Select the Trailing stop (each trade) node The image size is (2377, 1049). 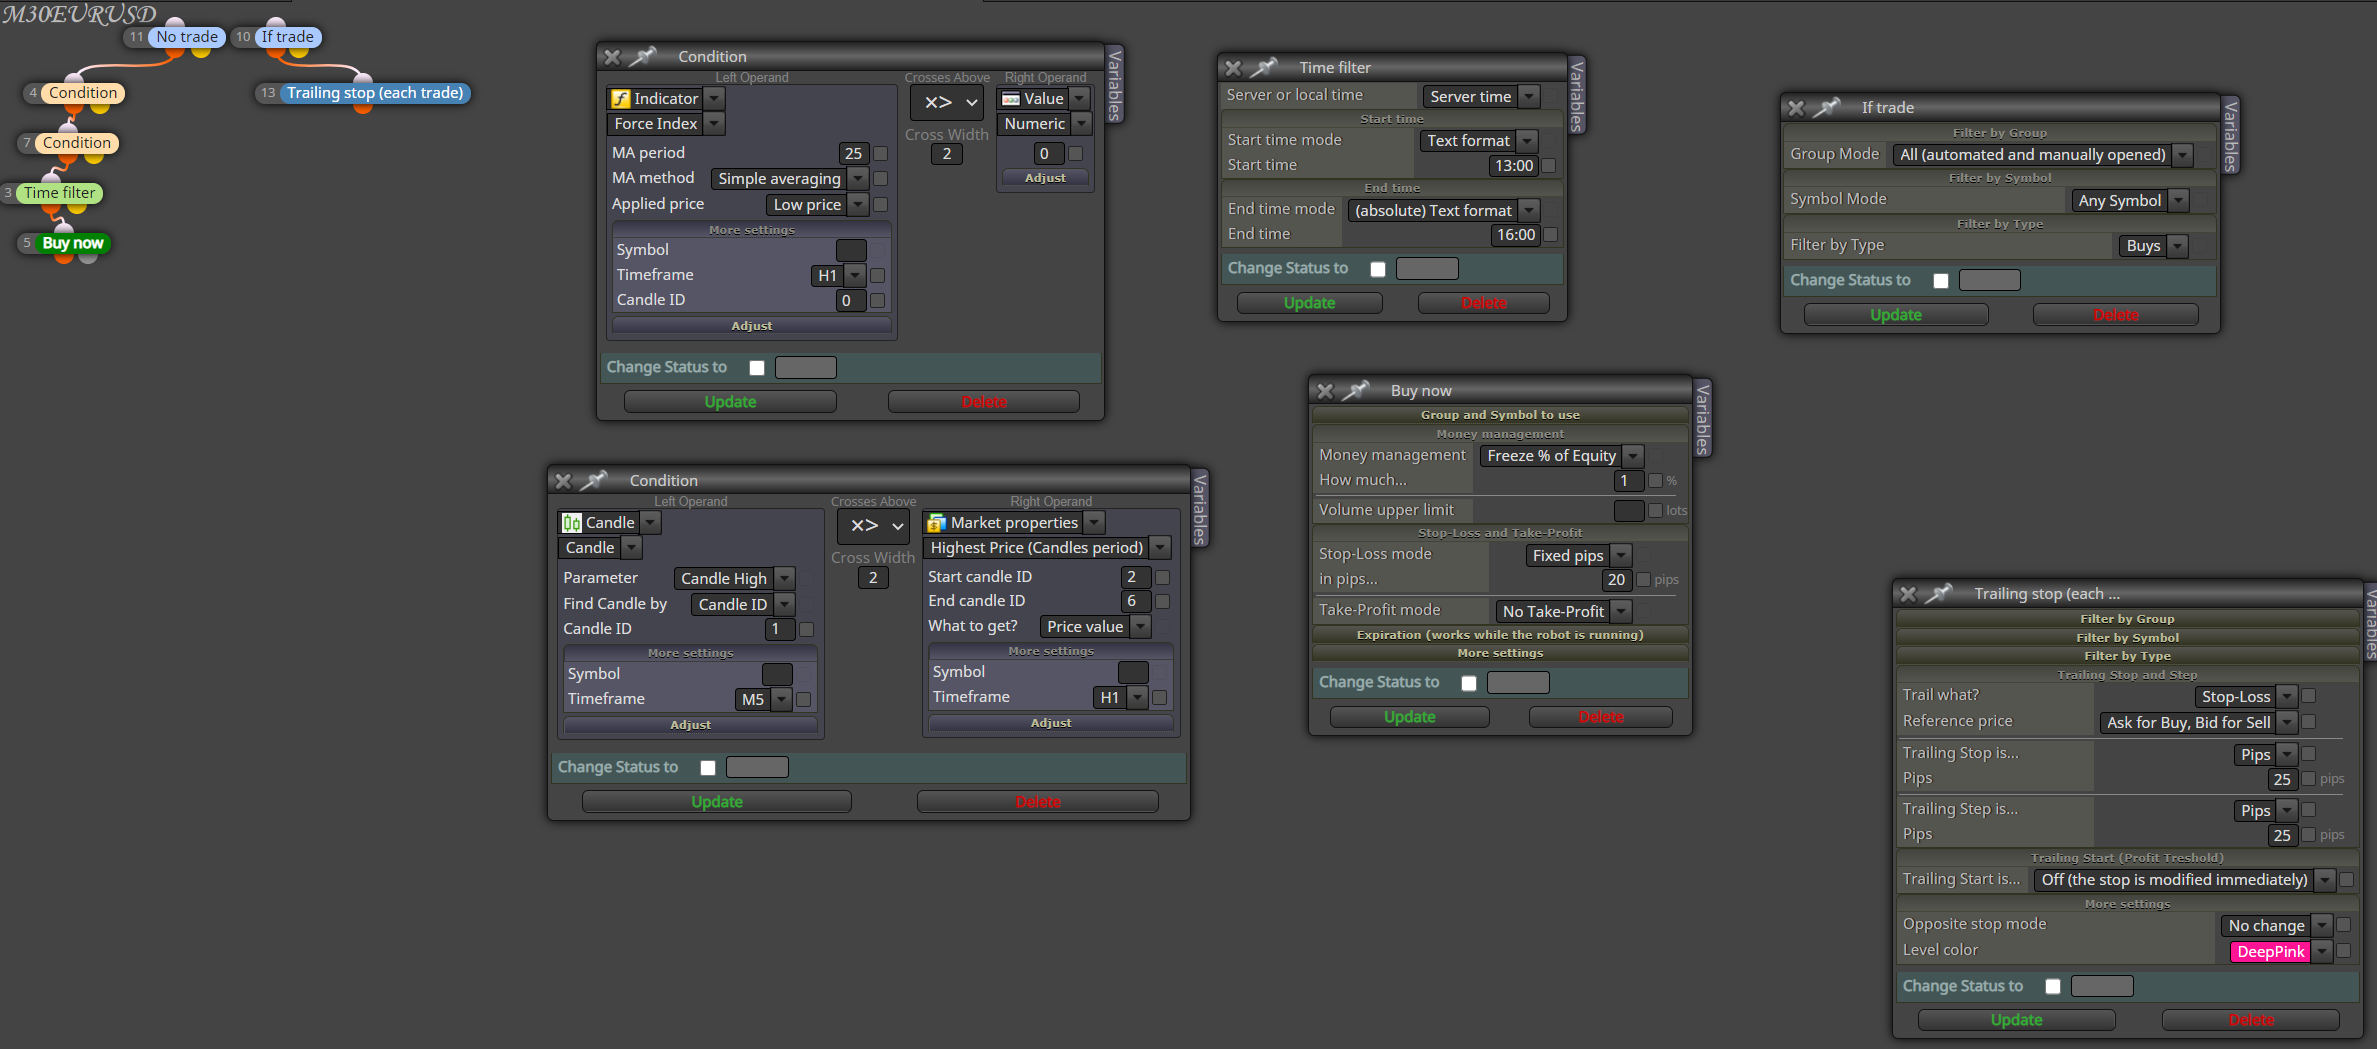click(375, 93)
